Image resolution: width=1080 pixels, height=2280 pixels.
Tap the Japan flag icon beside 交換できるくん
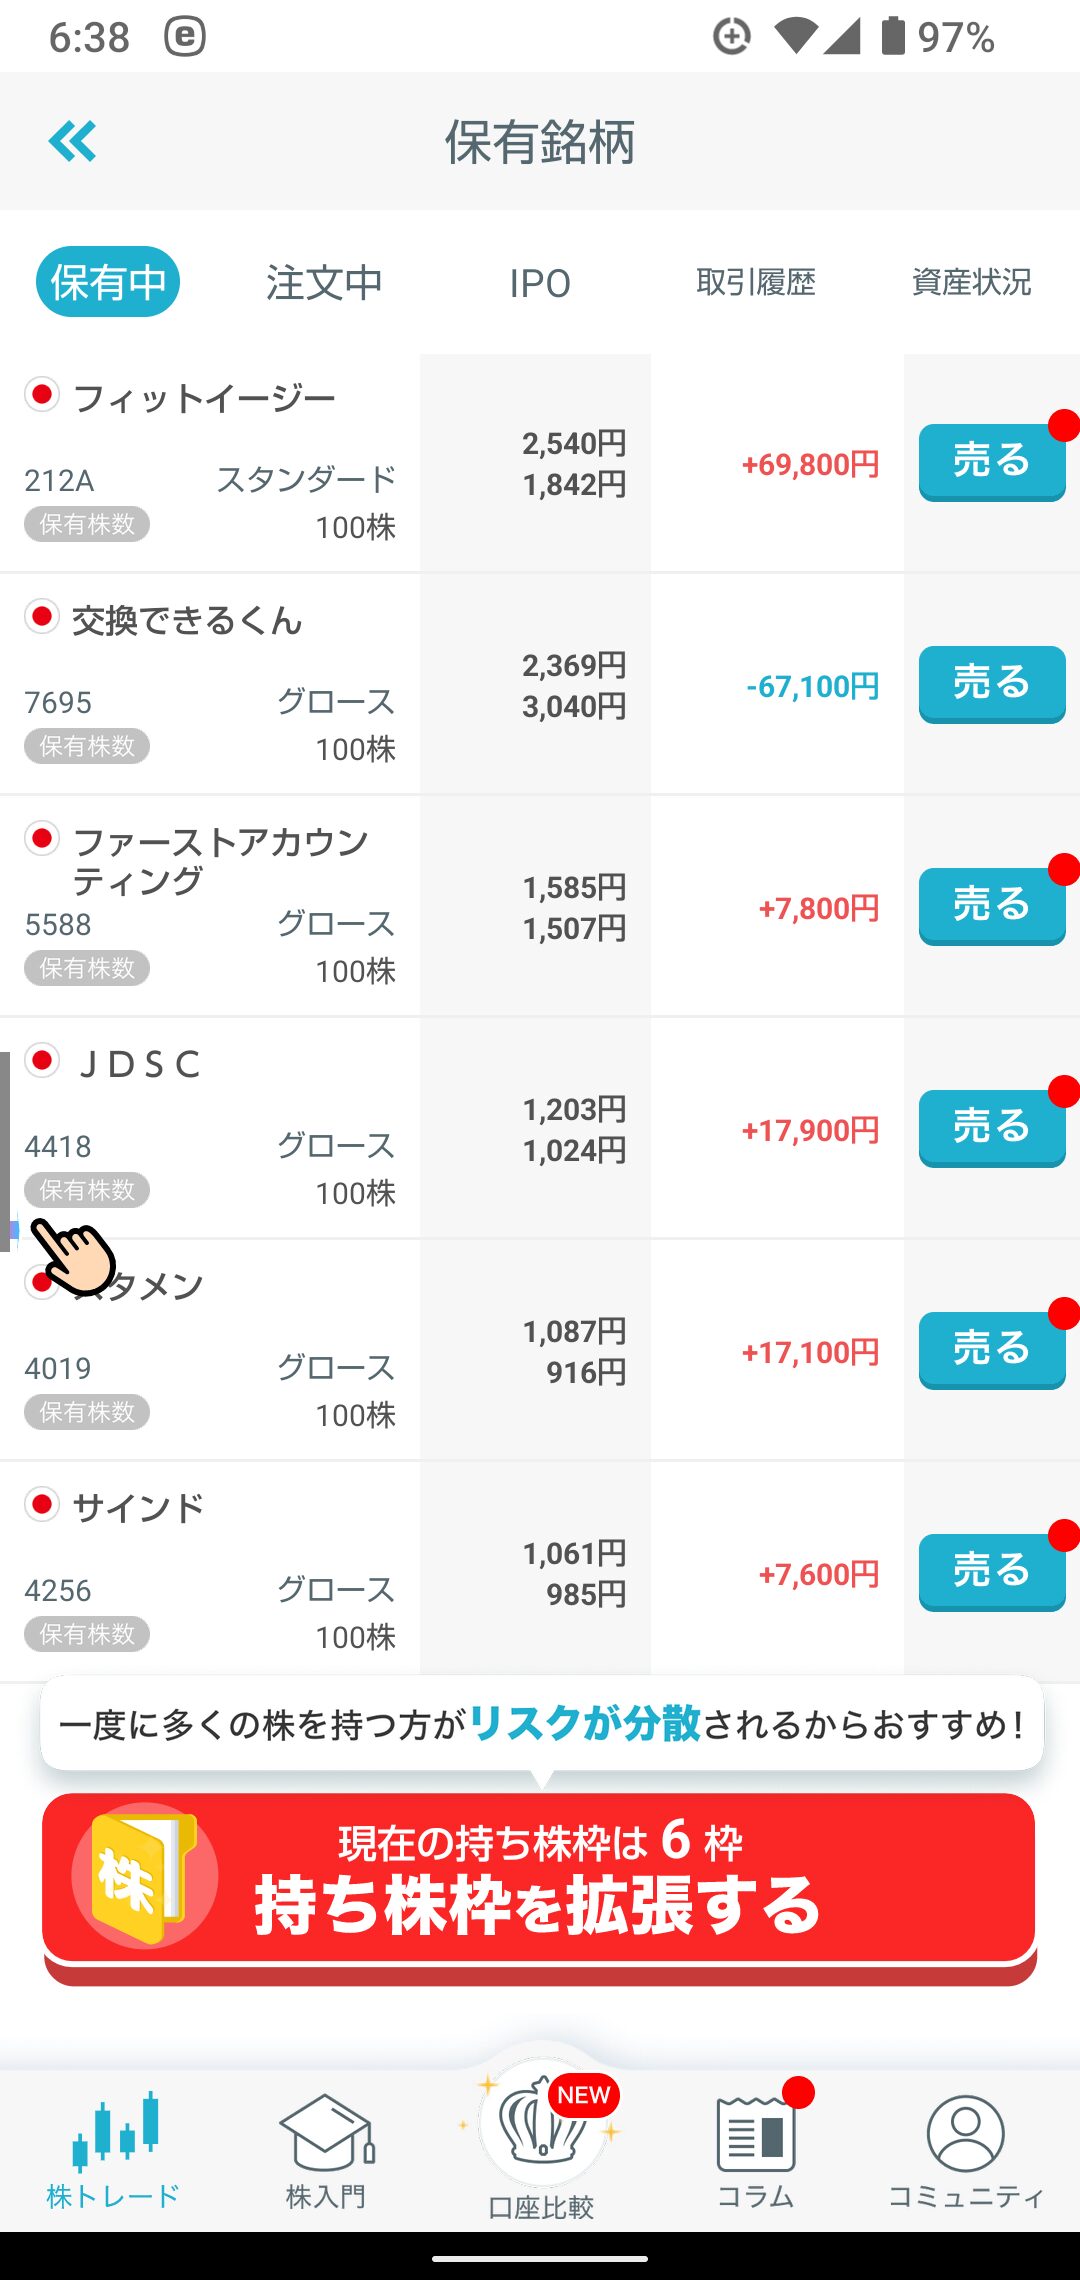pos(42,617)
